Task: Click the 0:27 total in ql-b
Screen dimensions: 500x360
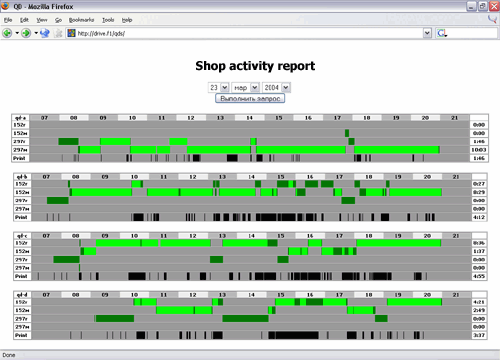Action: coord(479,184)
